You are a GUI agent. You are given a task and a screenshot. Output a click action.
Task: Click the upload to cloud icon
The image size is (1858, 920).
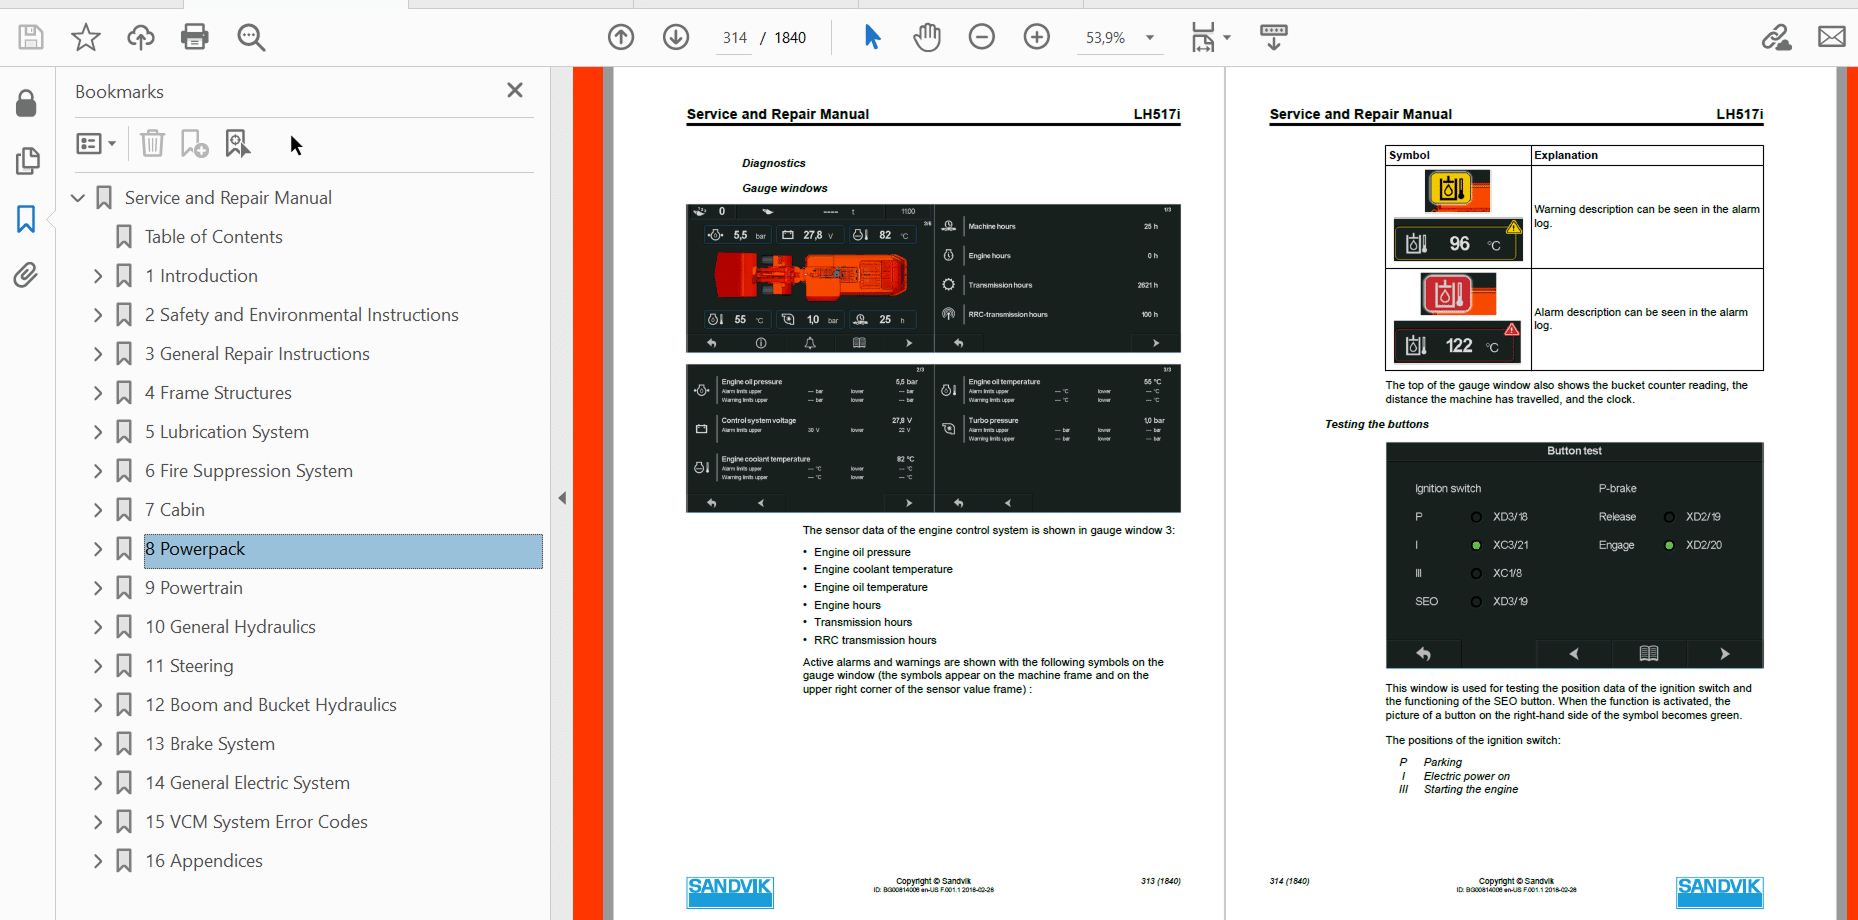click(x=141, y=38)
